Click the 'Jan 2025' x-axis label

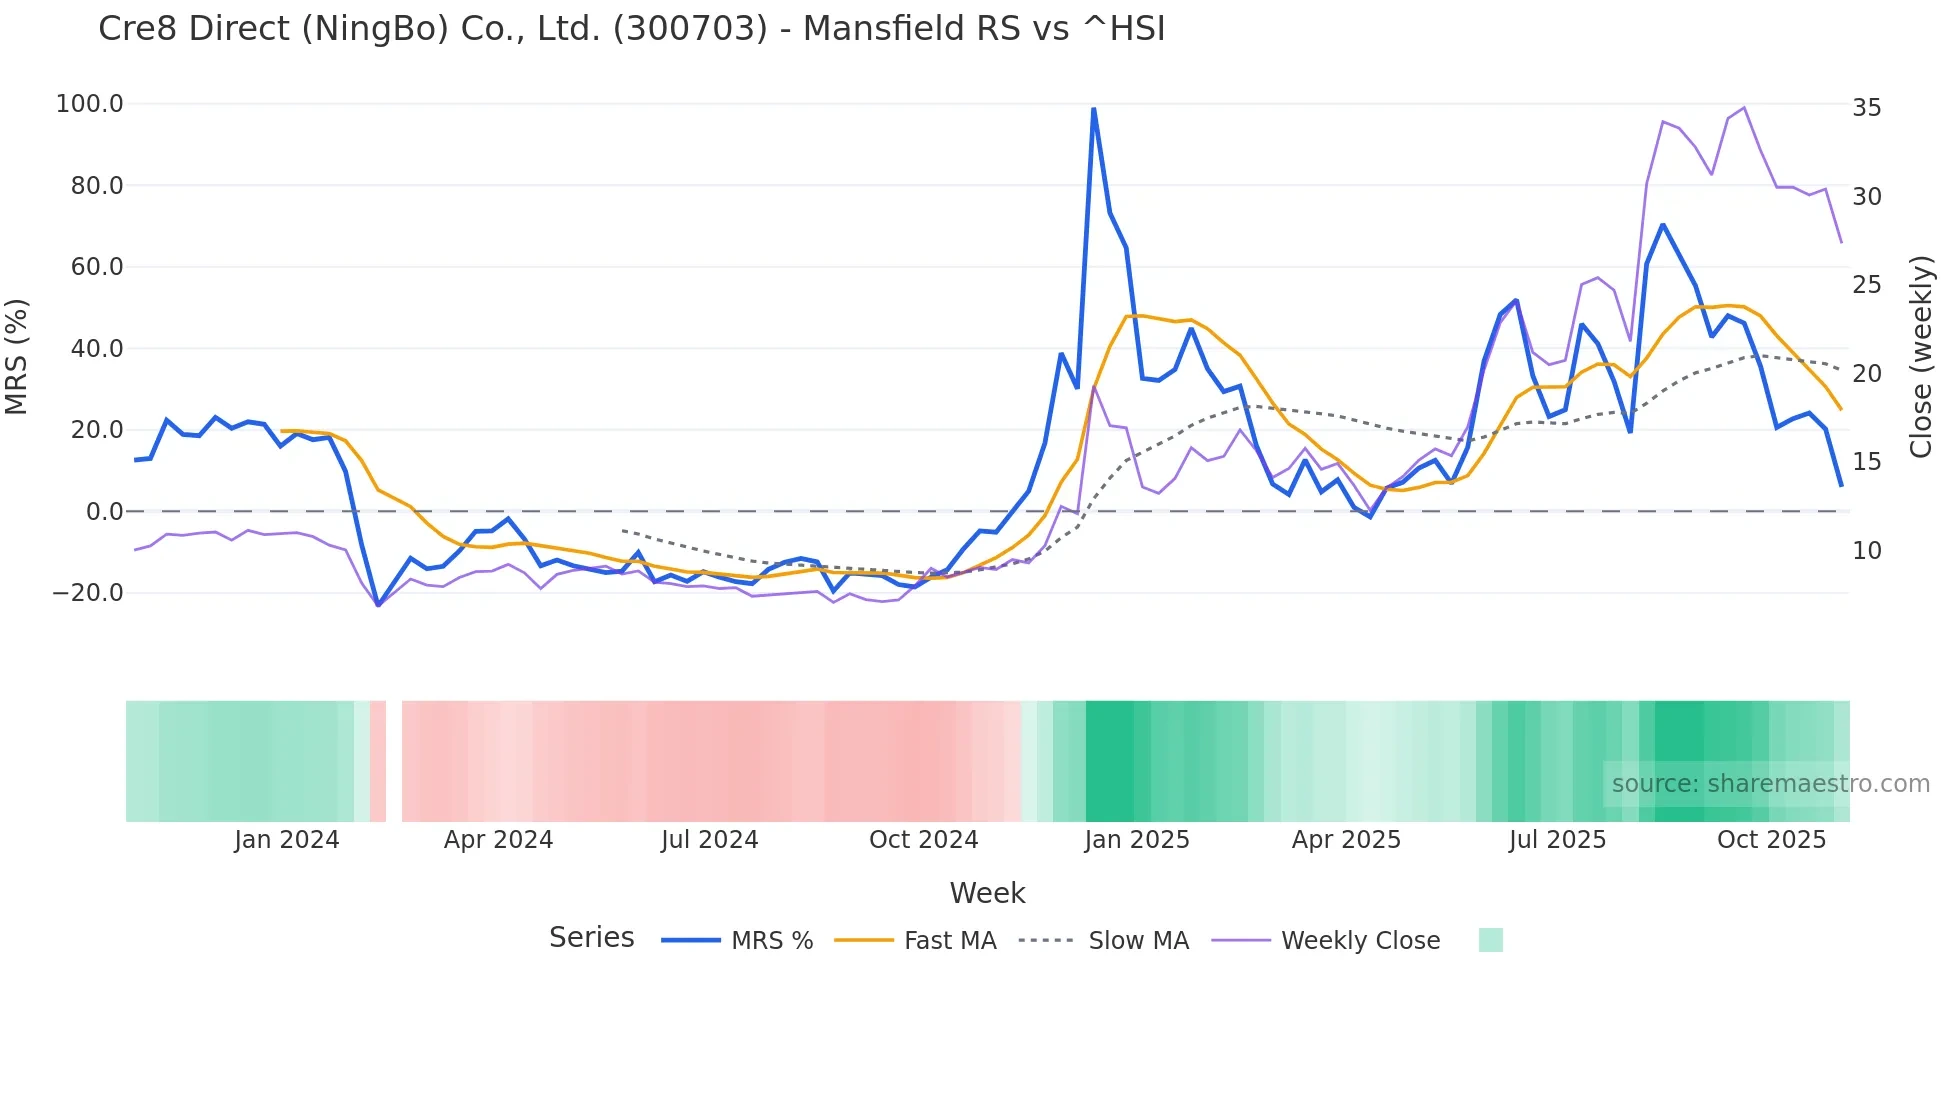pos(1137,840)
